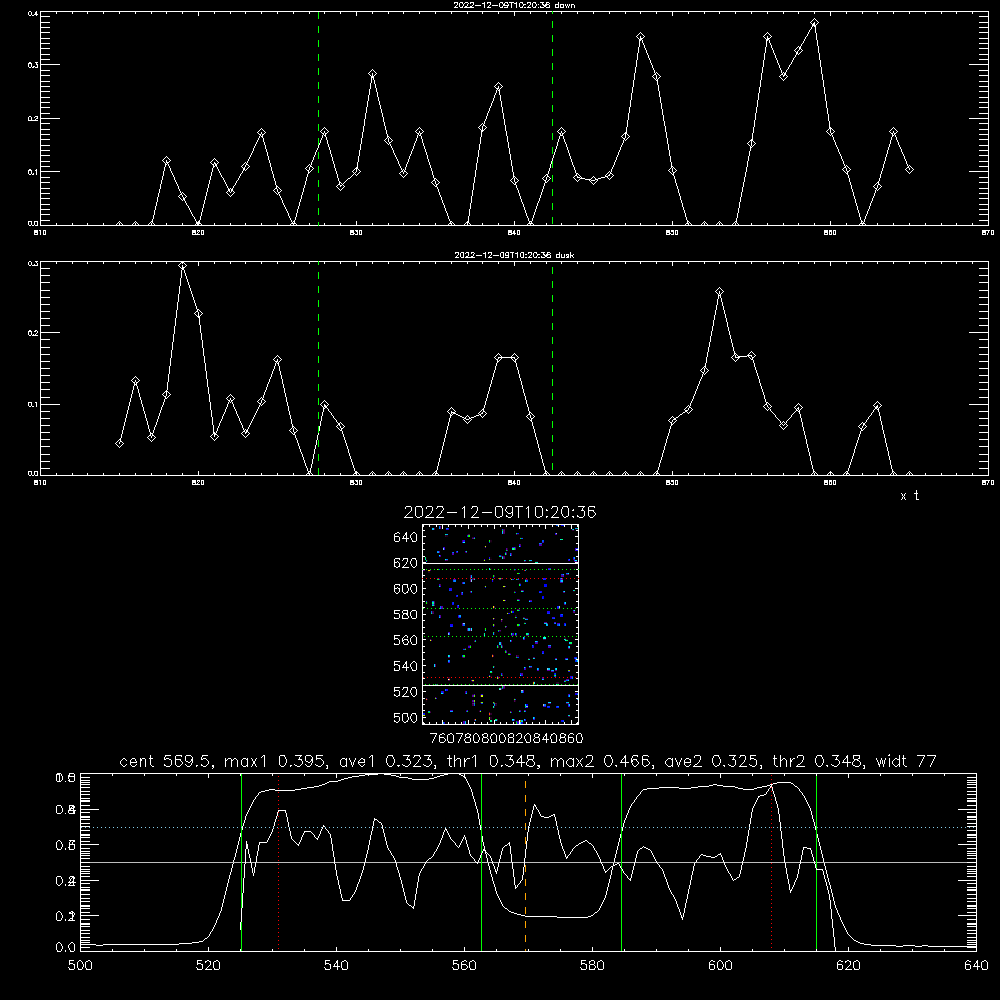Click the solid white horizontal line in the bottom plot
The image size is (1000, 1000).
coord(528,862)
